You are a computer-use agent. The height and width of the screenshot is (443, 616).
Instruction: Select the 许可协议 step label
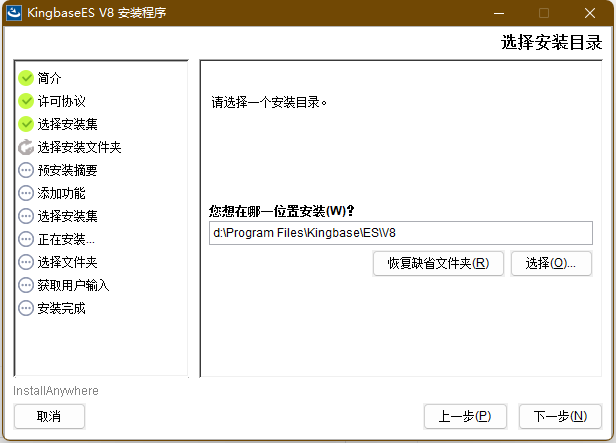[x=62, y=101]
